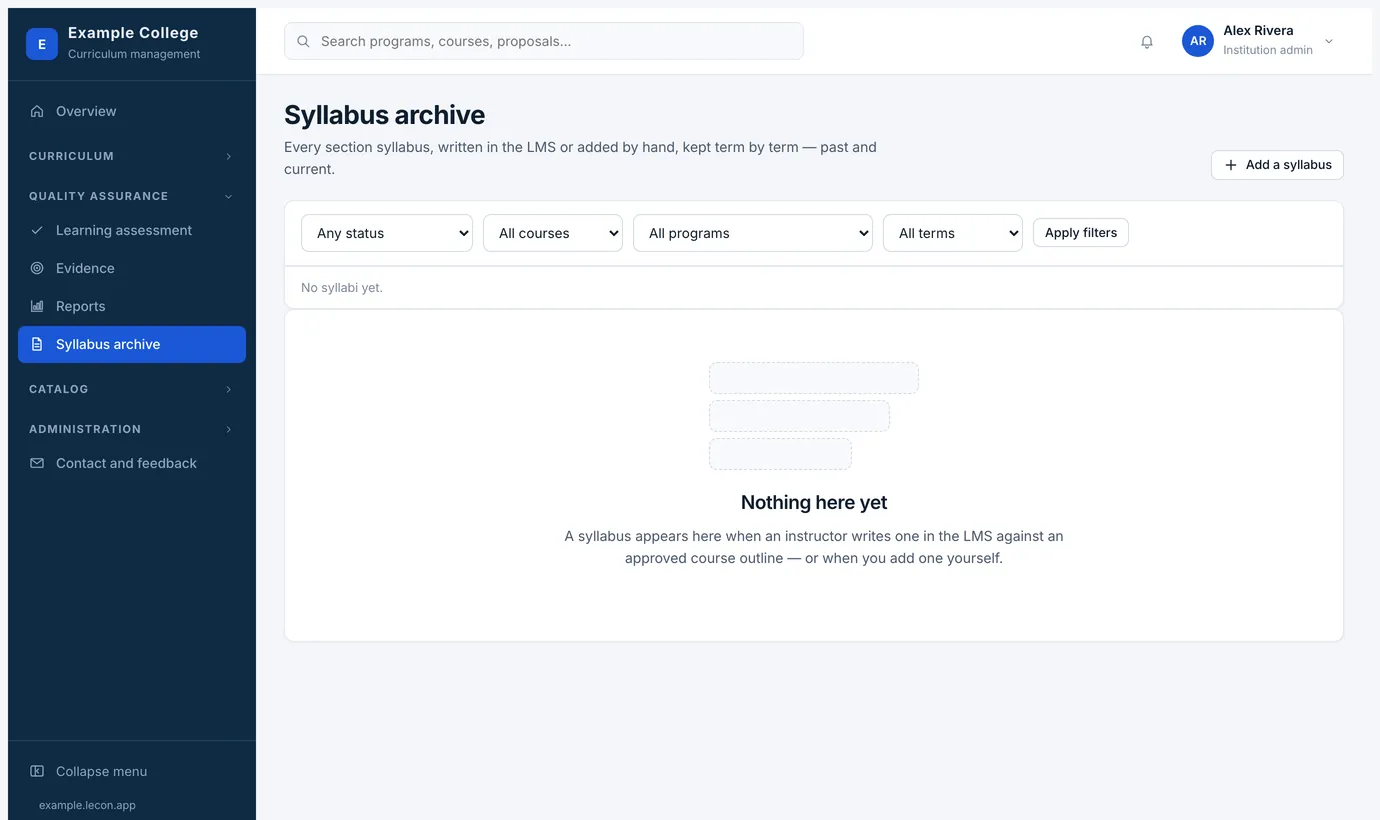Select Syllabus archive in the sidebar
This screenshot has width=1380, height=820.
coord(132,344)
